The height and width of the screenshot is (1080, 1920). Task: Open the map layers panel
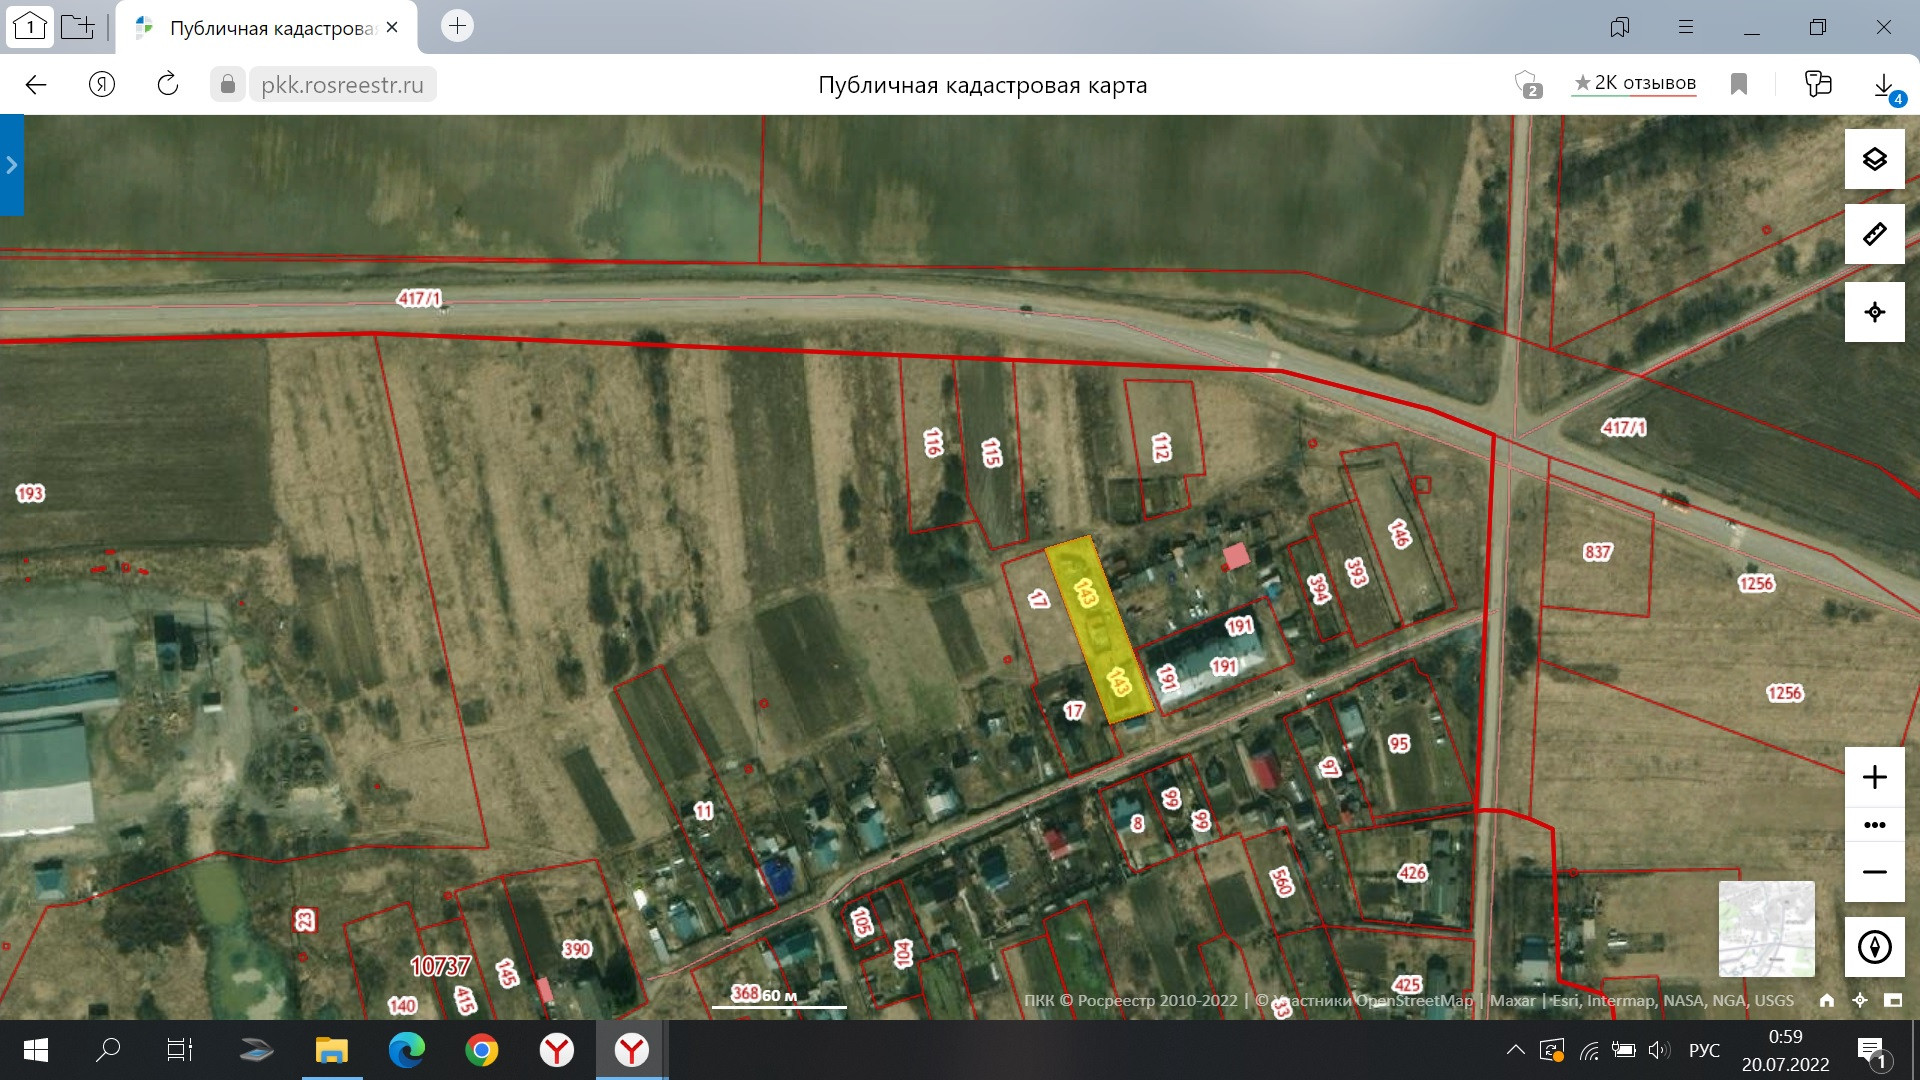1874,159
